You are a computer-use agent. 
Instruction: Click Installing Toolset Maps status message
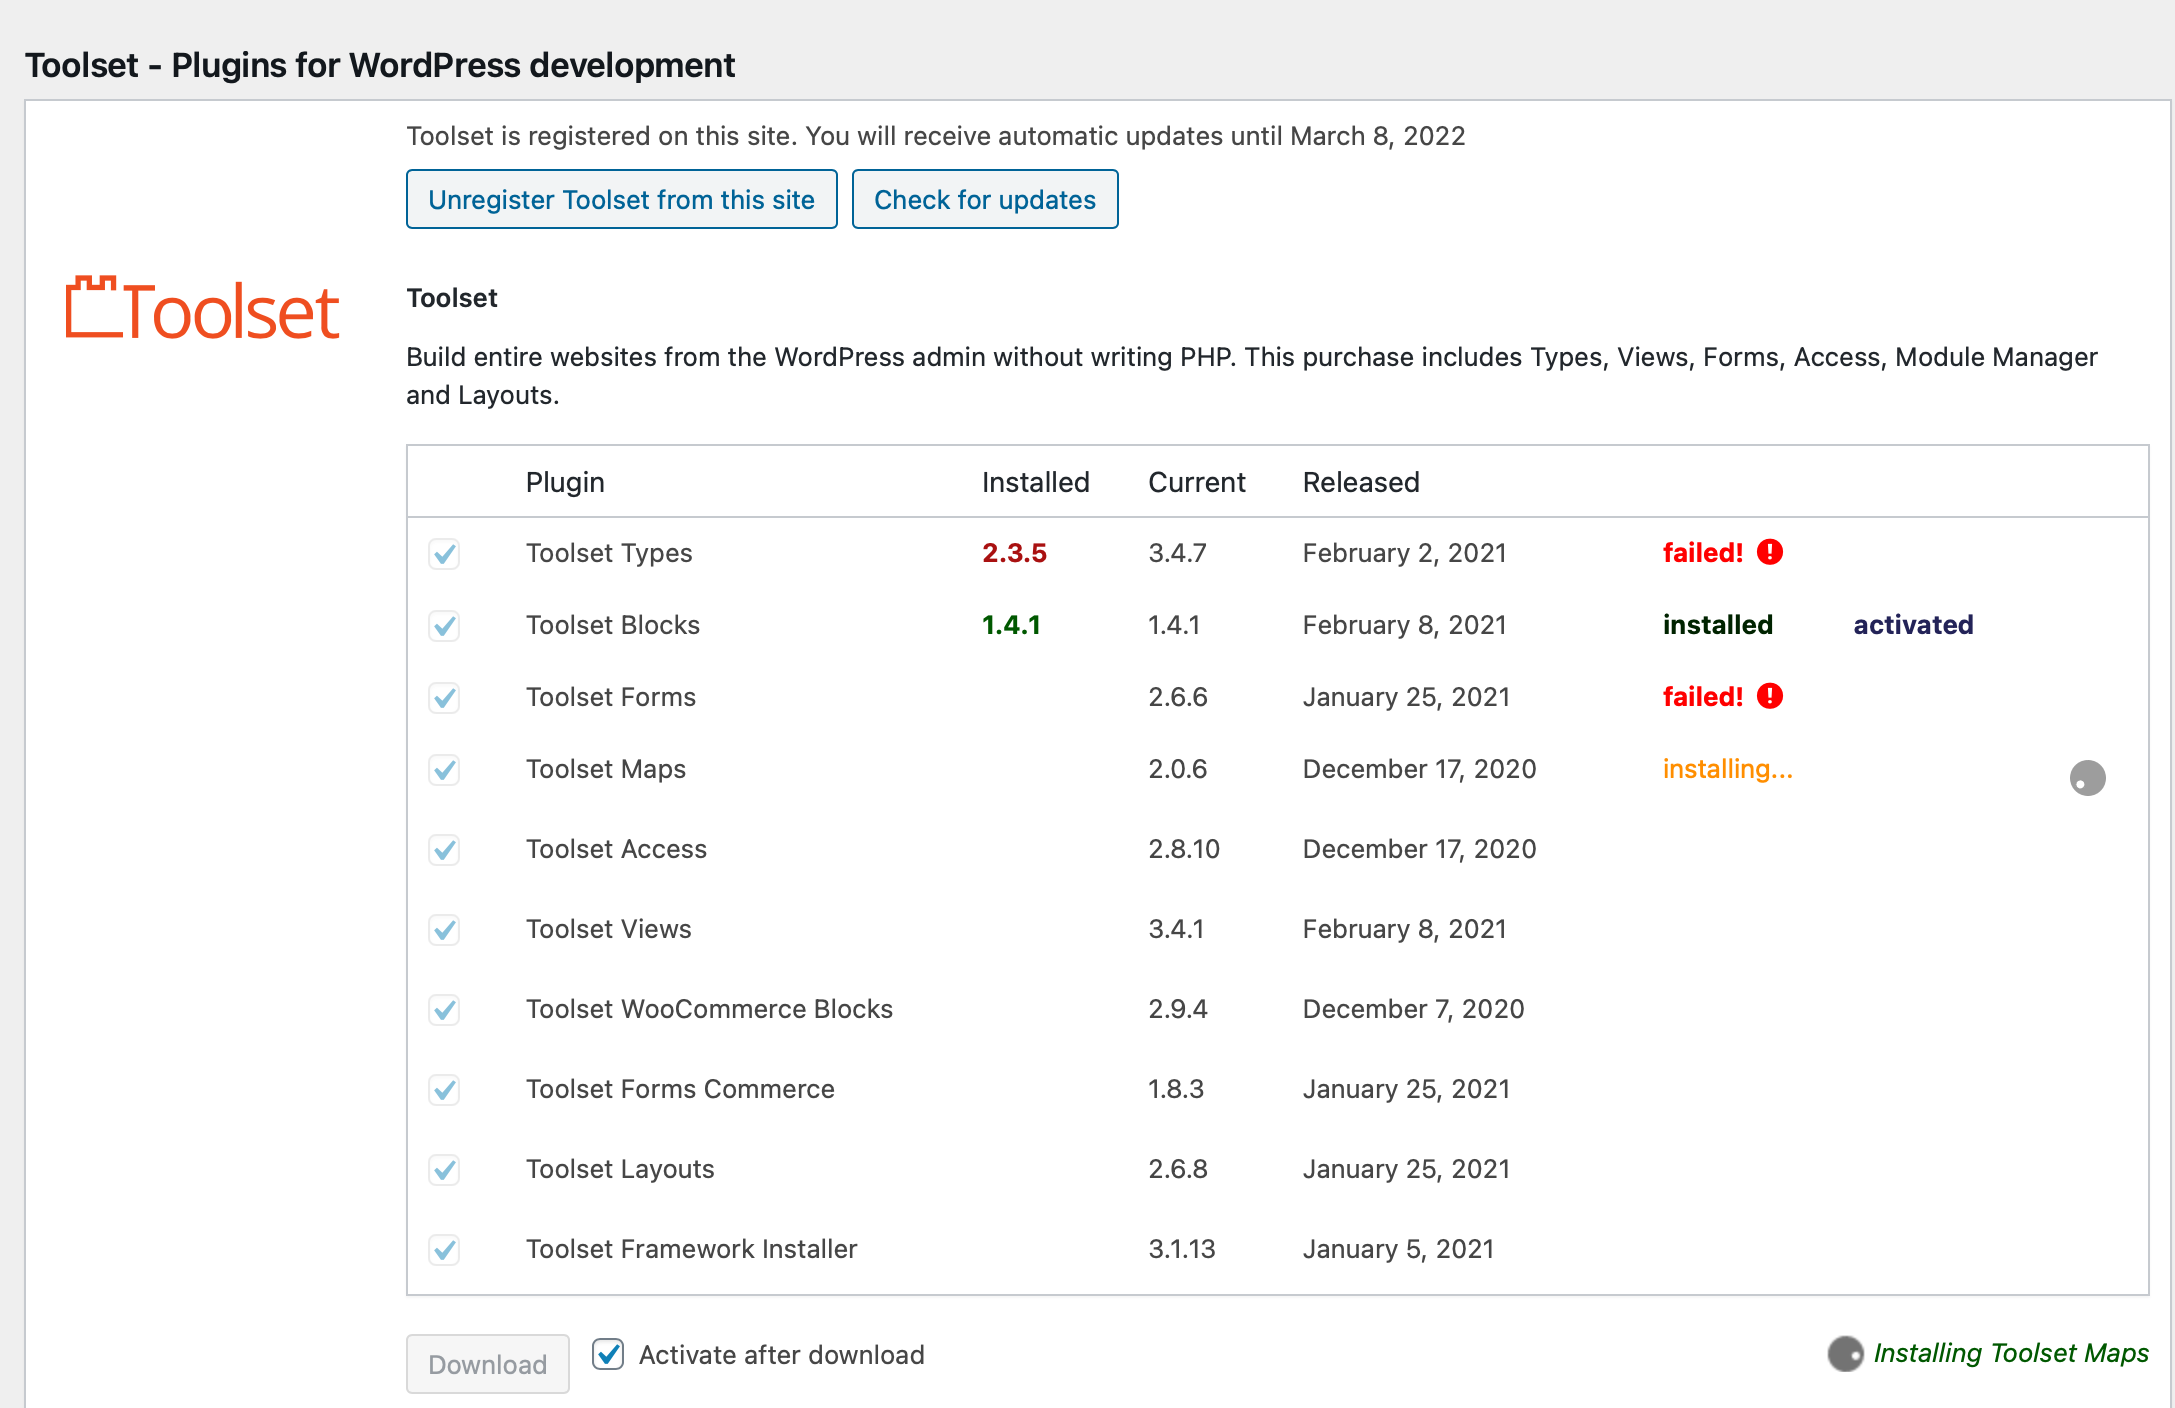pyautogui.click(x=2010, y=1353)
